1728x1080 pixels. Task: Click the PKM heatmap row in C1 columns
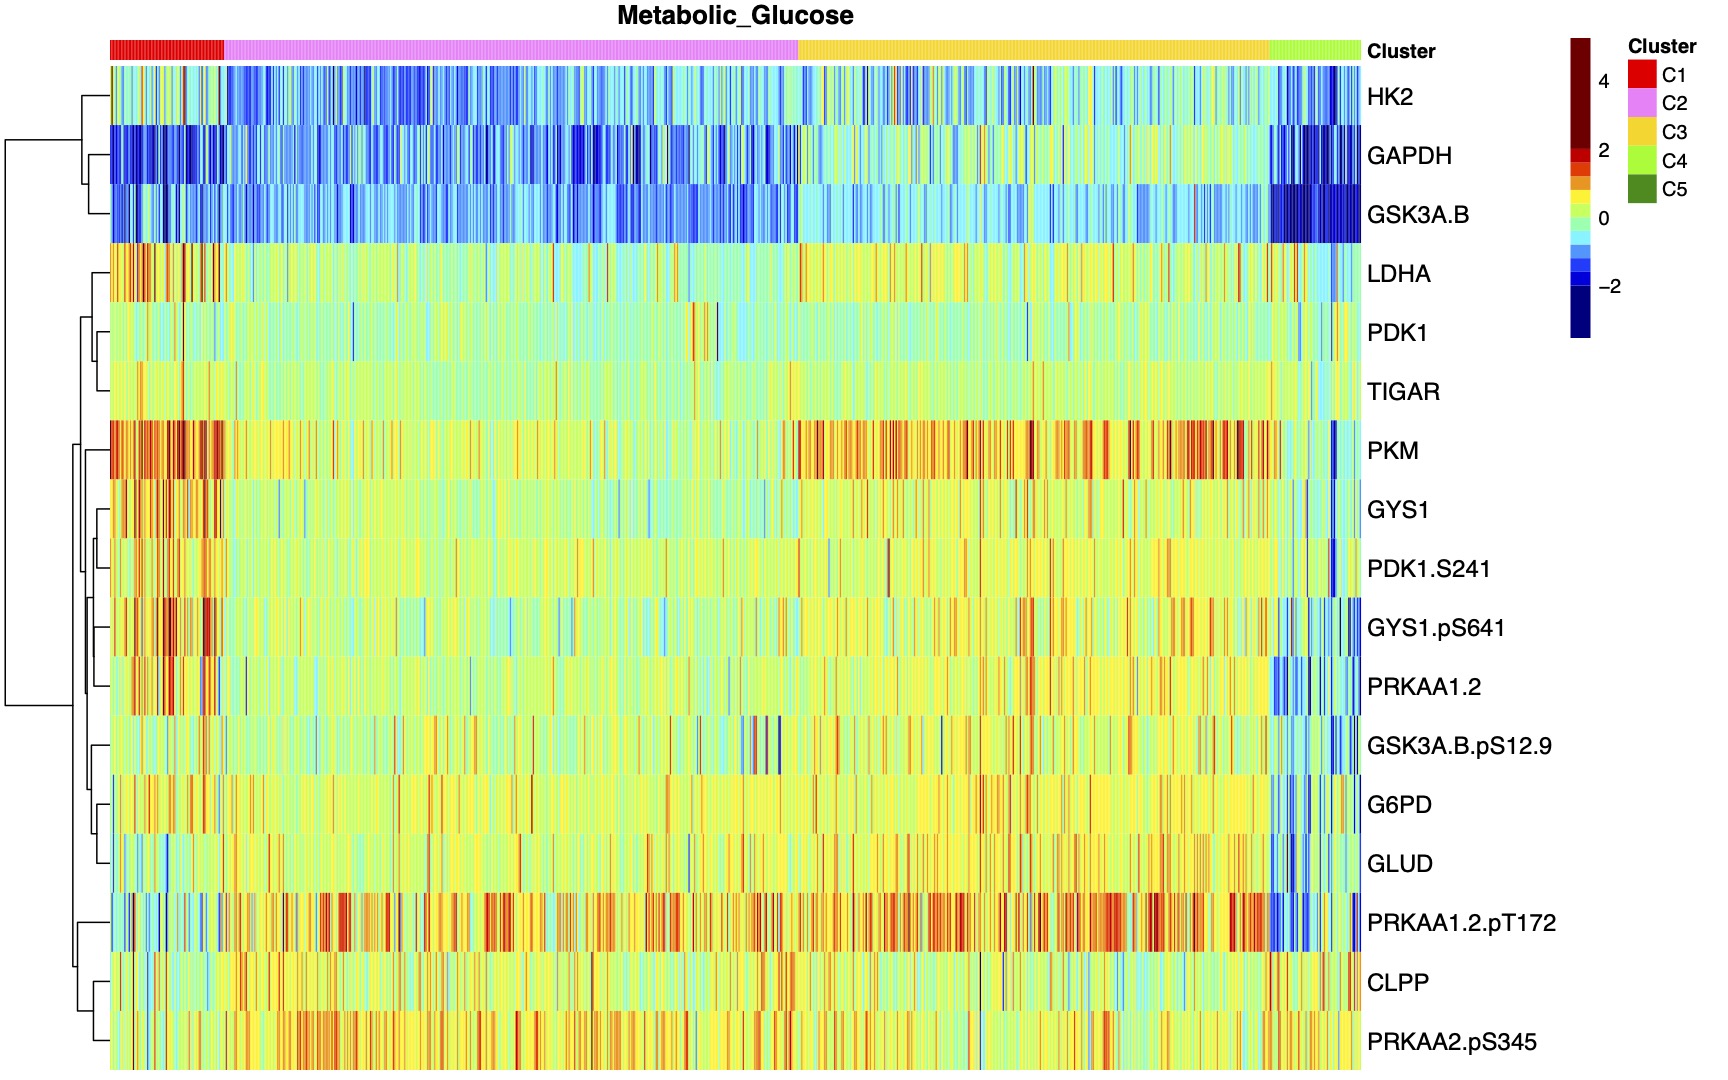coord(167,450)
